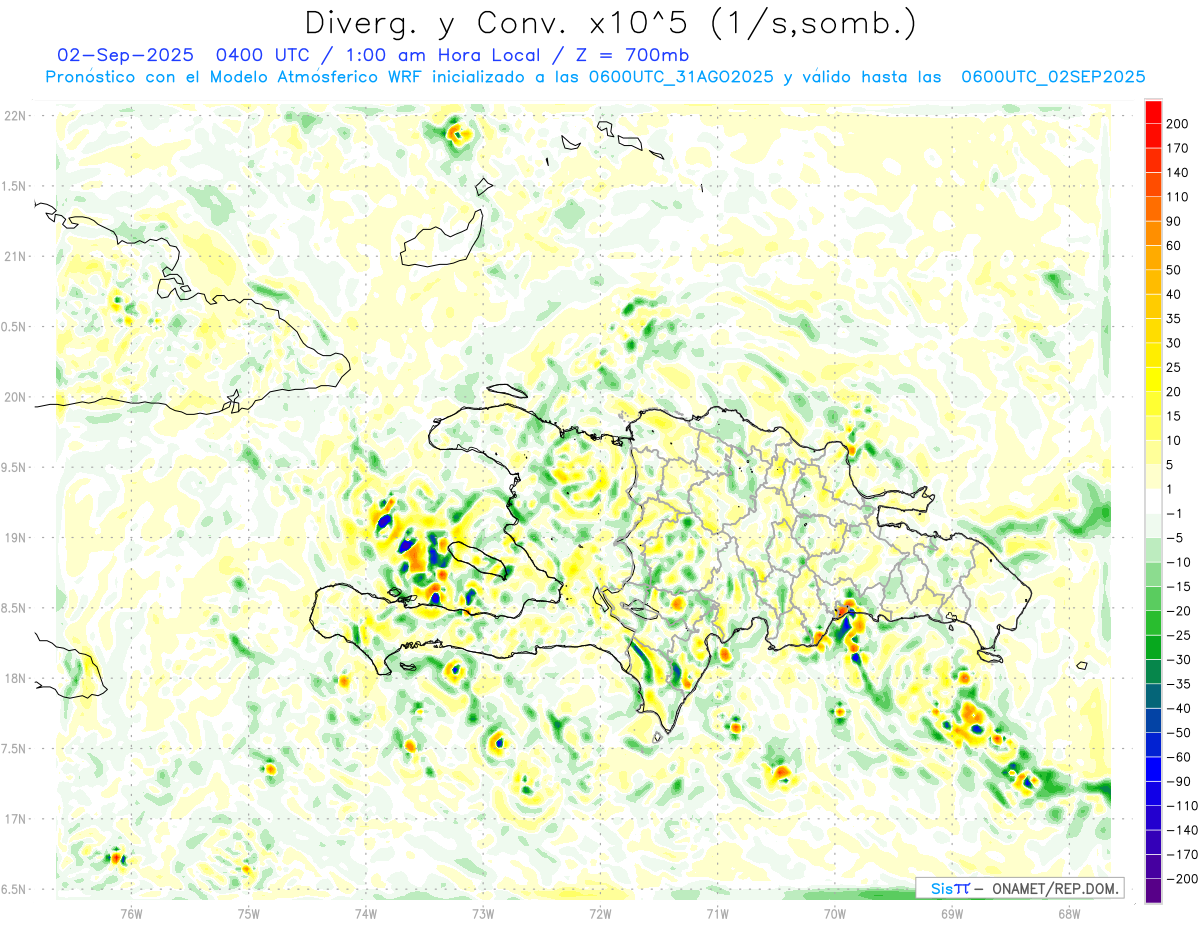Screen dimensions: 1200x927
Task: Click the '6.5N' latitude label
Action: (x=15, y=889)
